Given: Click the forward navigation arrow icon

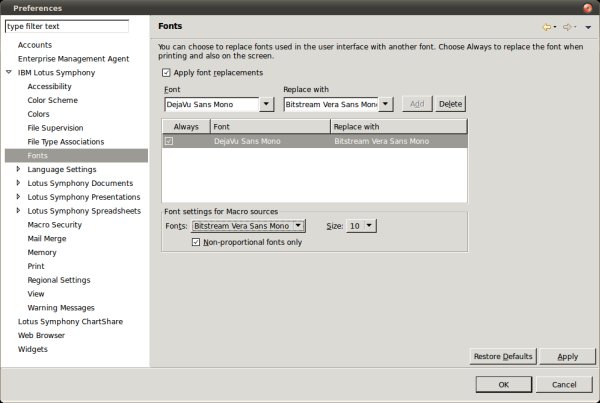Looking at the screenshot, I should pyautogui.click(x=567, y=26).
